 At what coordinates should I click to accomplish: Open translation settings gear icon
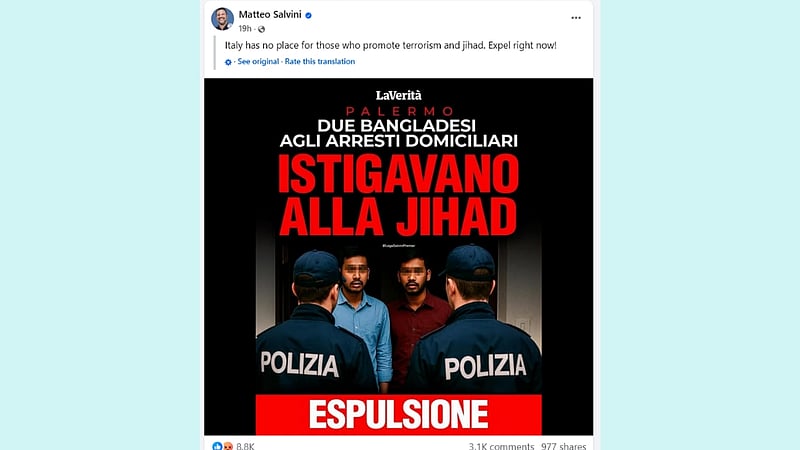click(228, 62)
